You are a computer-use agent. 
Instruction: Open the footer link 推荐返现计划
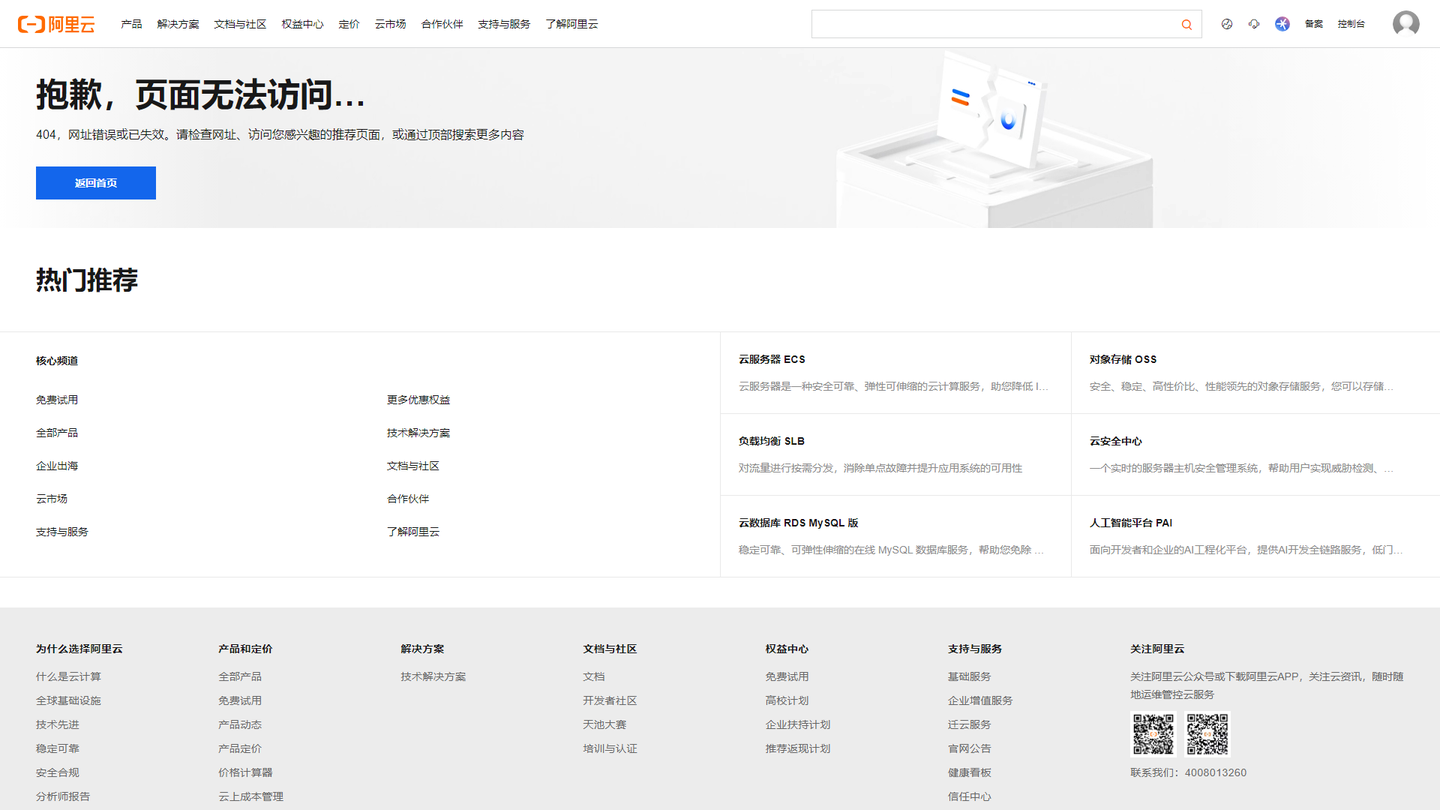point(798,749)
